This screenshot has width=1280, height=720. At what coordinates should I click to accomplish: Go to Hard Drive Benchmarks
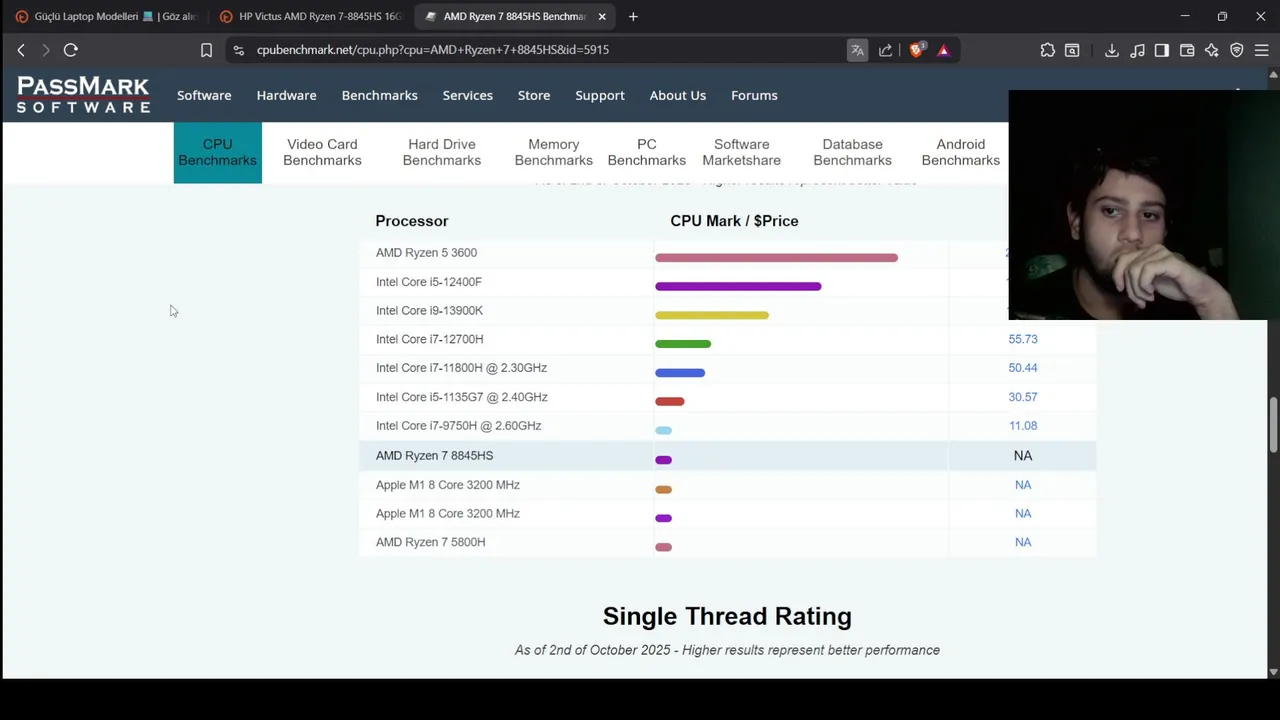441,152
